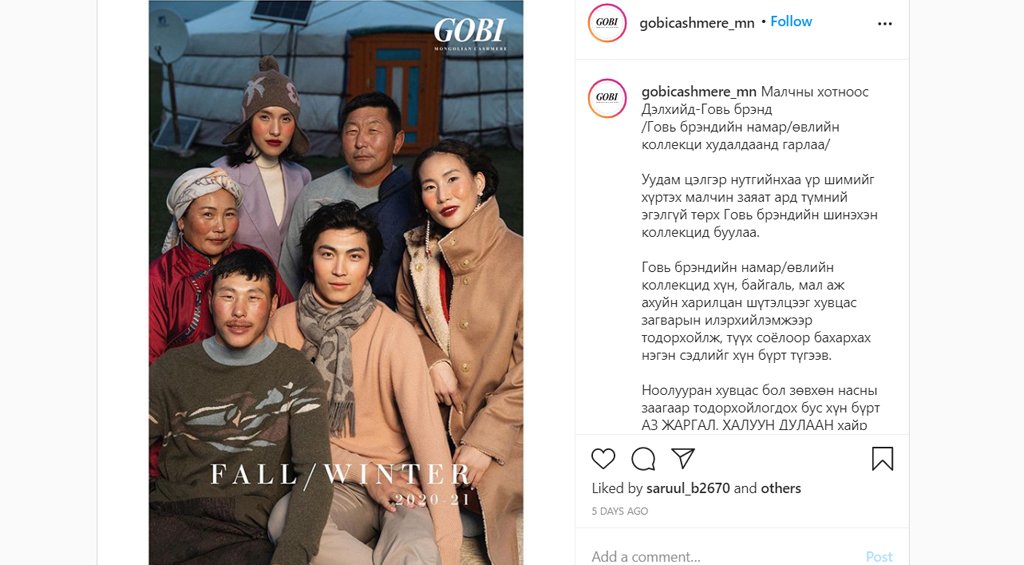
Task: Submit the comment with the Post button
Action: point(879,557)
